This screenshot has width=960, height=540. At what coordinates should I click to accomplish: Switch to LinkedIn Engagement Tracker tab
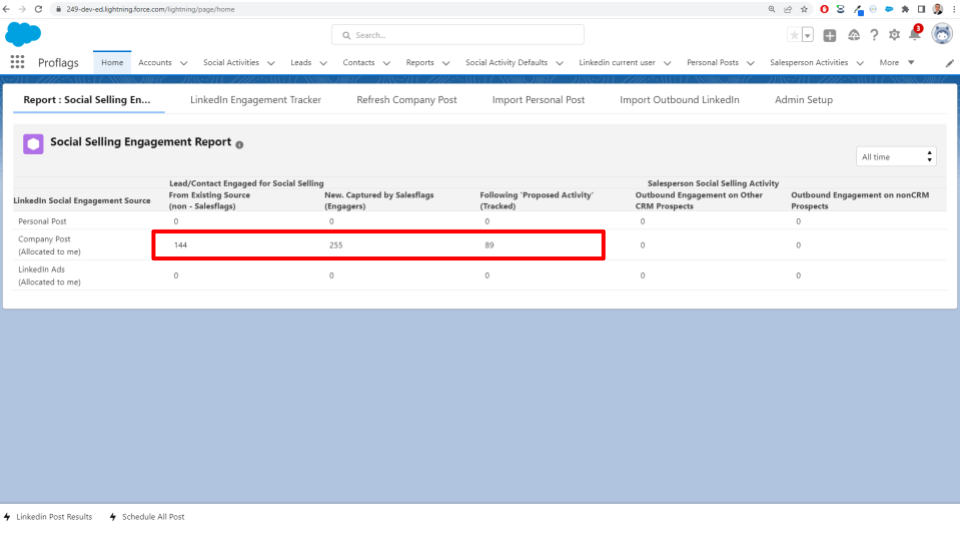(255, 100)
